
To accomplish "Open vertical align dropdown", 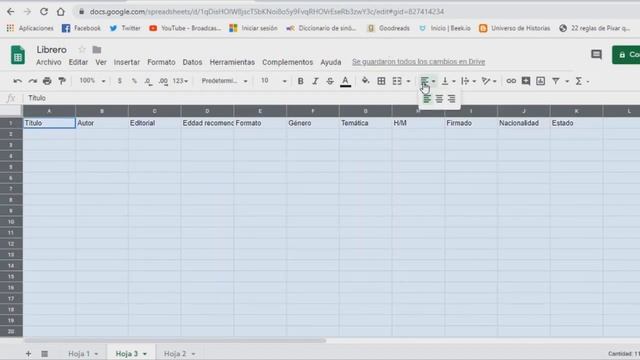I will [x=448, y=81].
